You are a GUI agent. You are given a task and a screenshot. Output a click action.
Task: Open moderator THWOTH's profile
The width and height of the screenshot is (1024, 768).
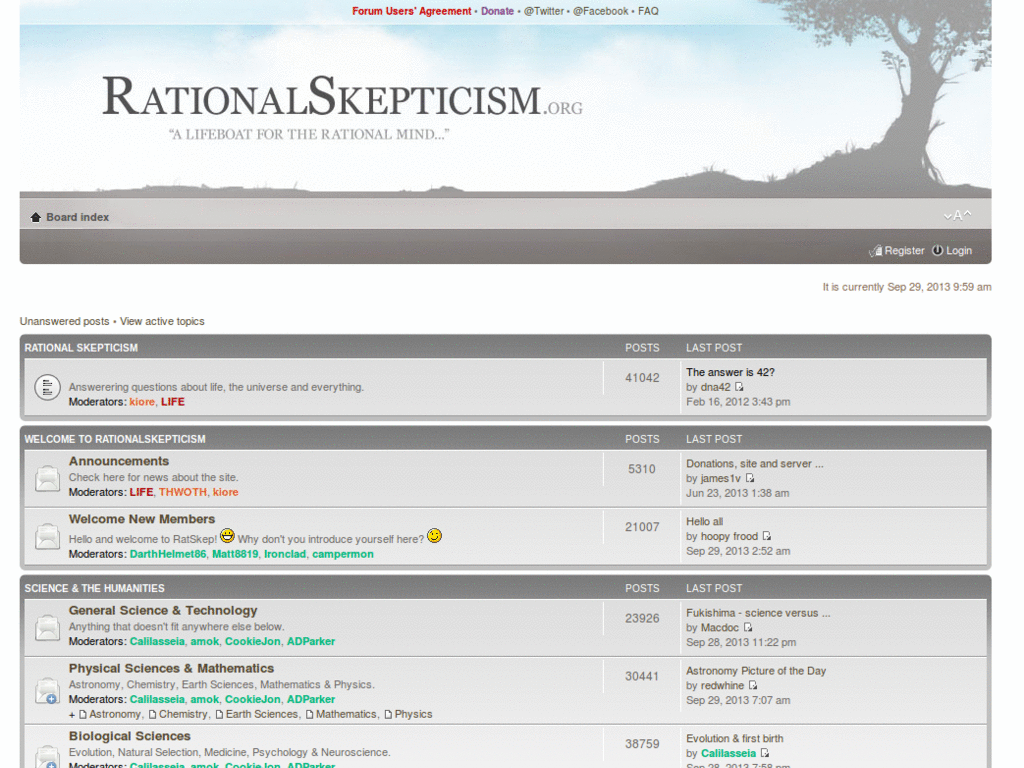(183, 492)
